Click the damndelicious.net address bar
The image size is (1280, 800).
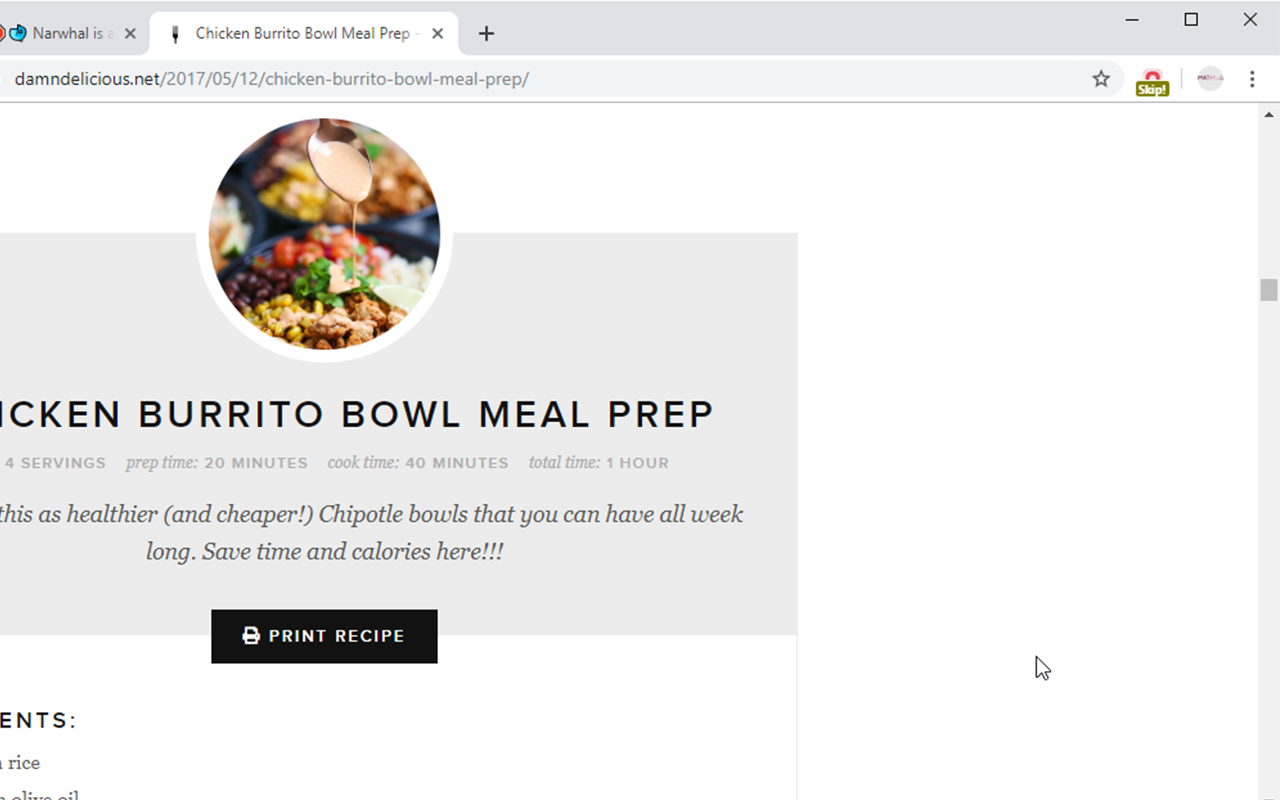pos(500,79)
